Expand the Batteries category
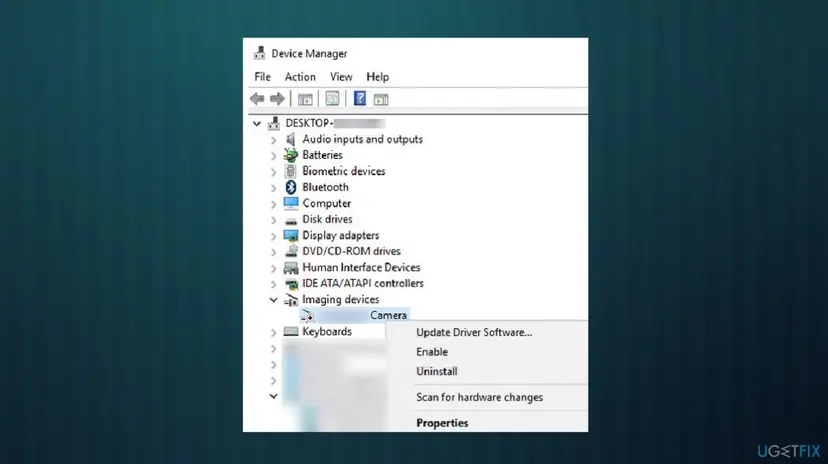Viewport: 828px width, 464px height. (273, 156)
